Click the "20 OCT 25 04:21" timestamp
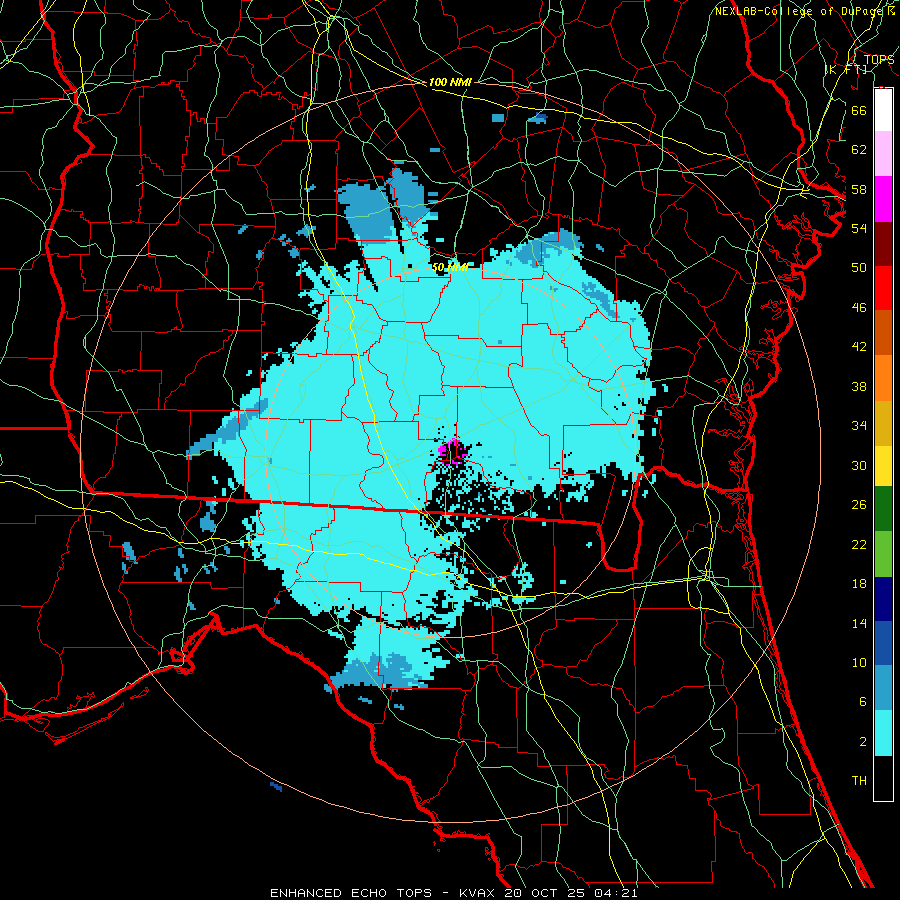900x900 pixels. click(x=571, y=893)
